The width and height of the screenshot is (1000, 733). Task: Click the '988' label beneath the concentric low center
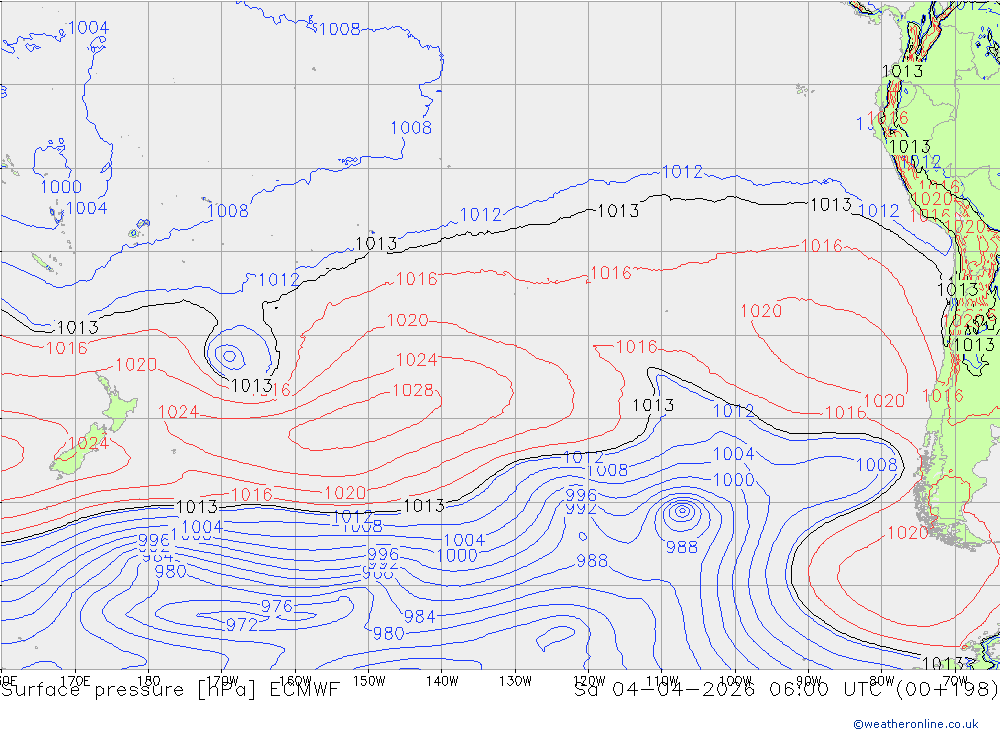click(682, 547)
